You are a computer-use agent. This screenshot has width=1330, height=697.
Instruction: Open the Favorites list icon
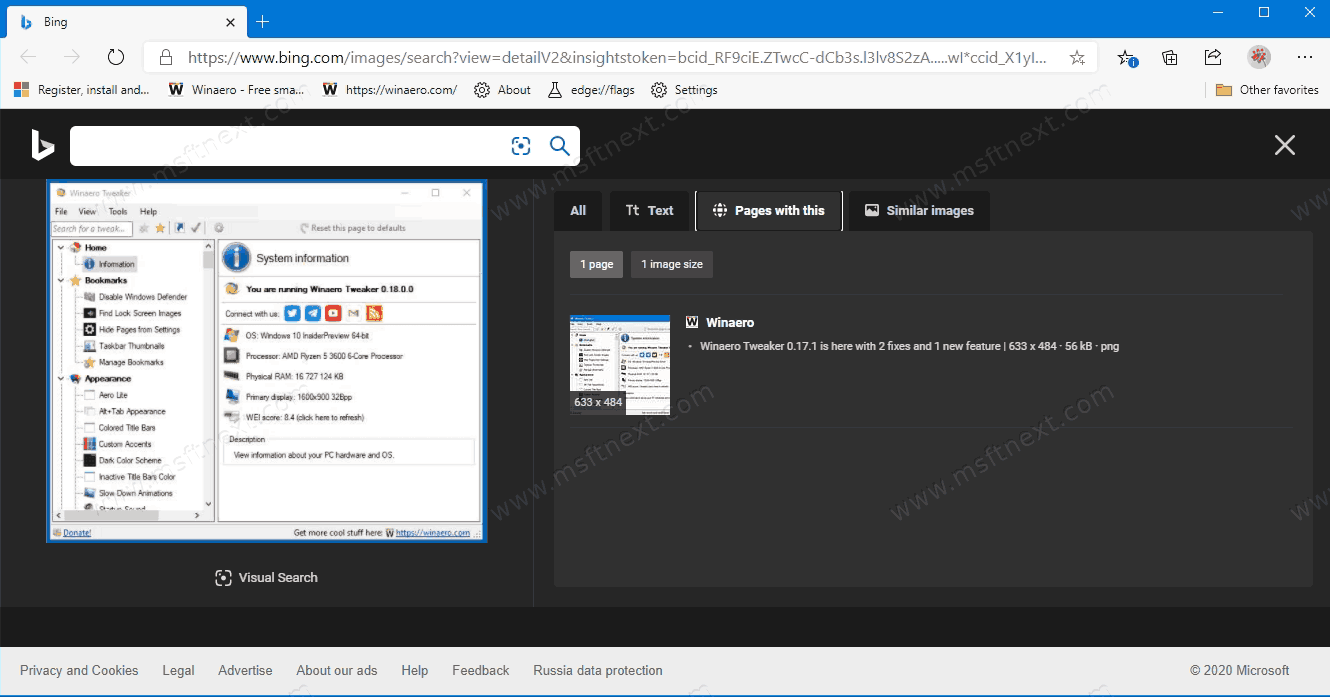coord(1127,58)
